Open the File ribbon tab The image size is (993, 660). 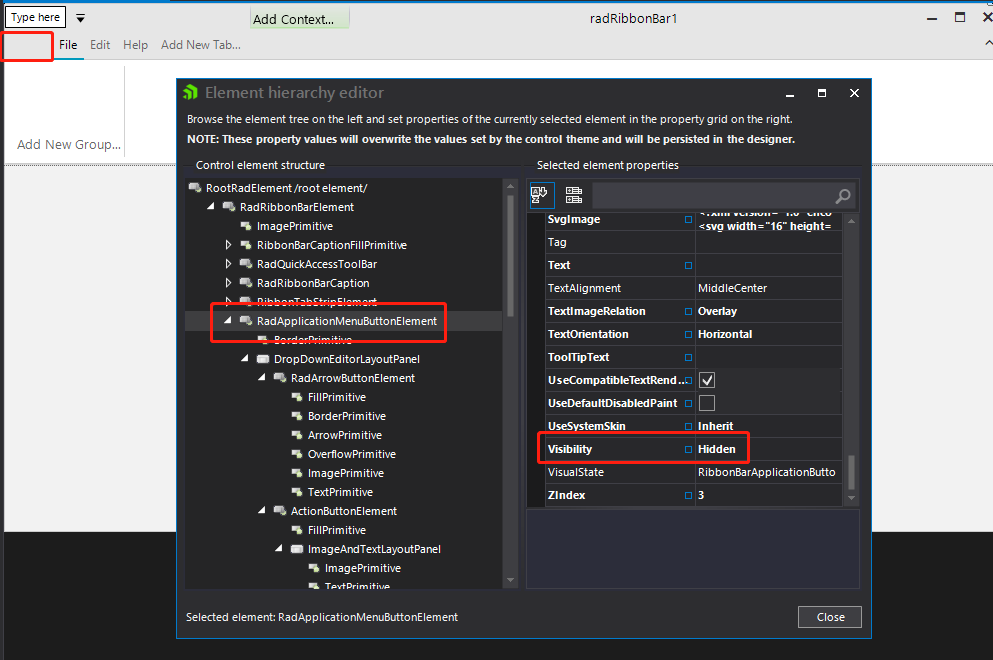(68, 45)
